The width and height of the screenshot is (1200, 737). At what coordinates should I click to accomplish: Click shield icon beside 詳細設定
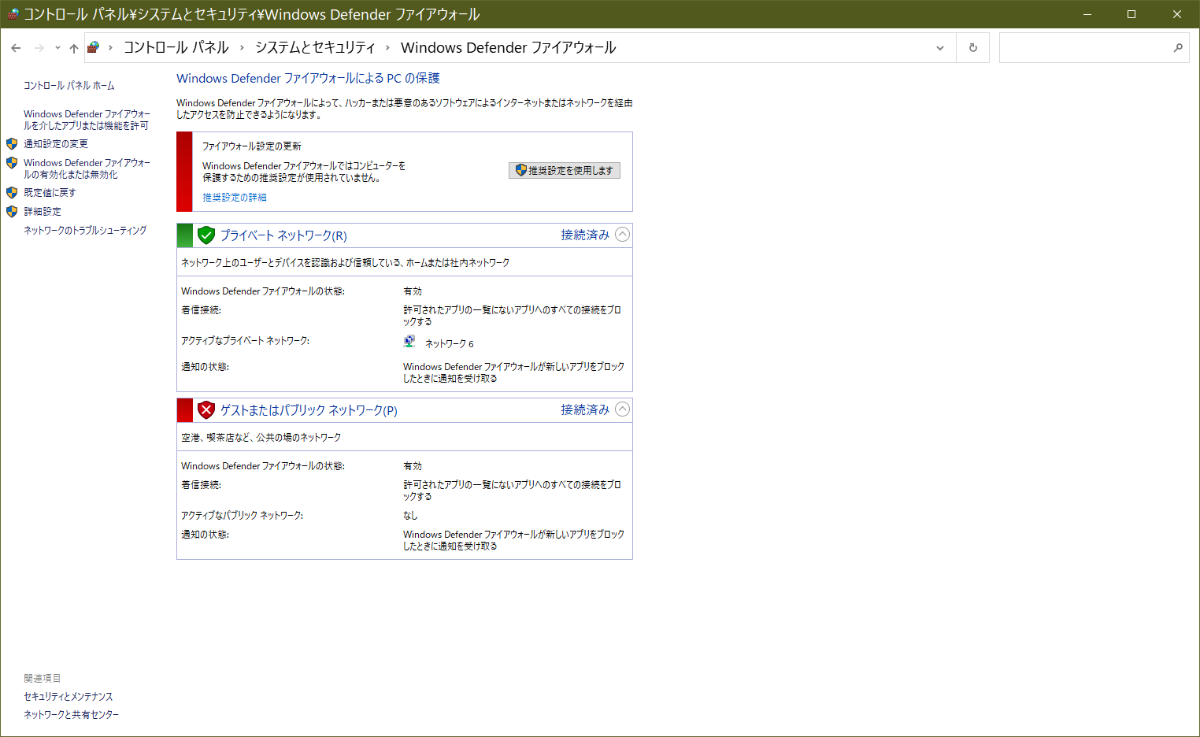click(12, 211)
